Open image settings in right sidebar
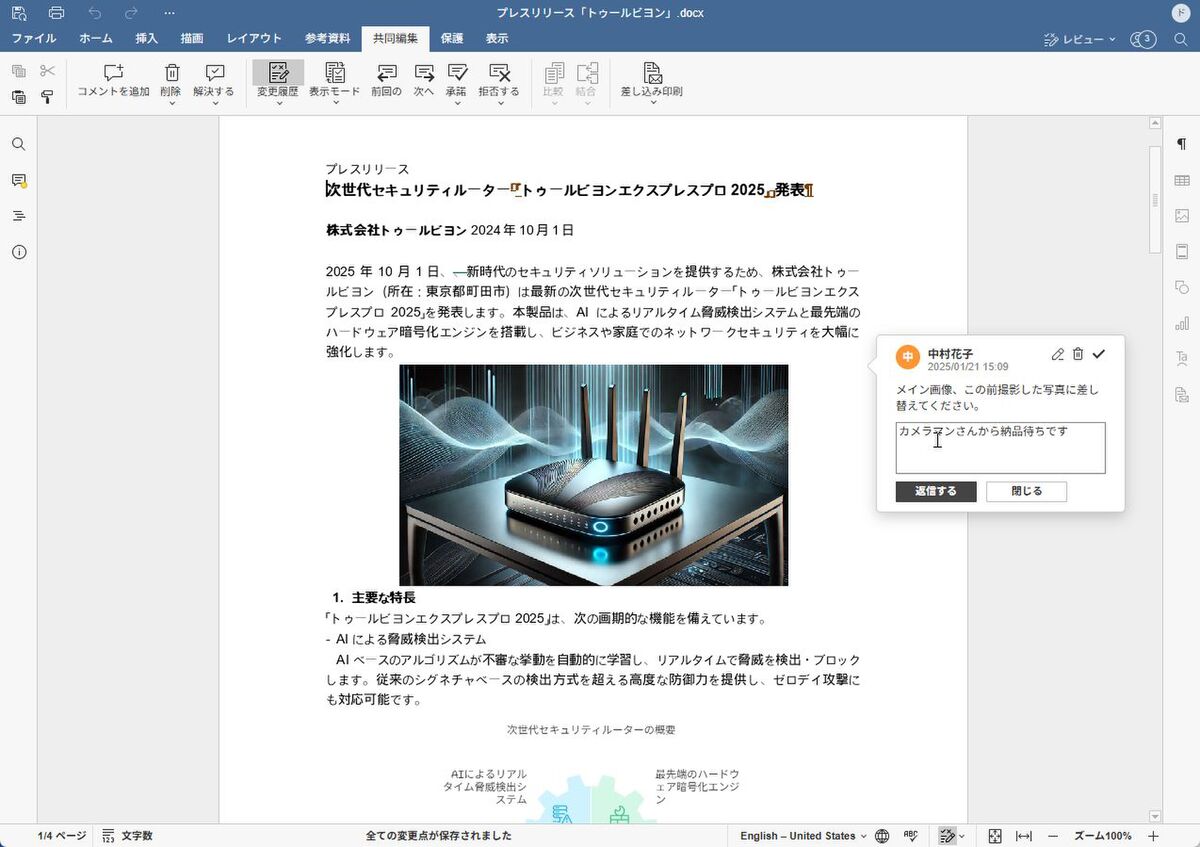 click(x=1182, y=215)
